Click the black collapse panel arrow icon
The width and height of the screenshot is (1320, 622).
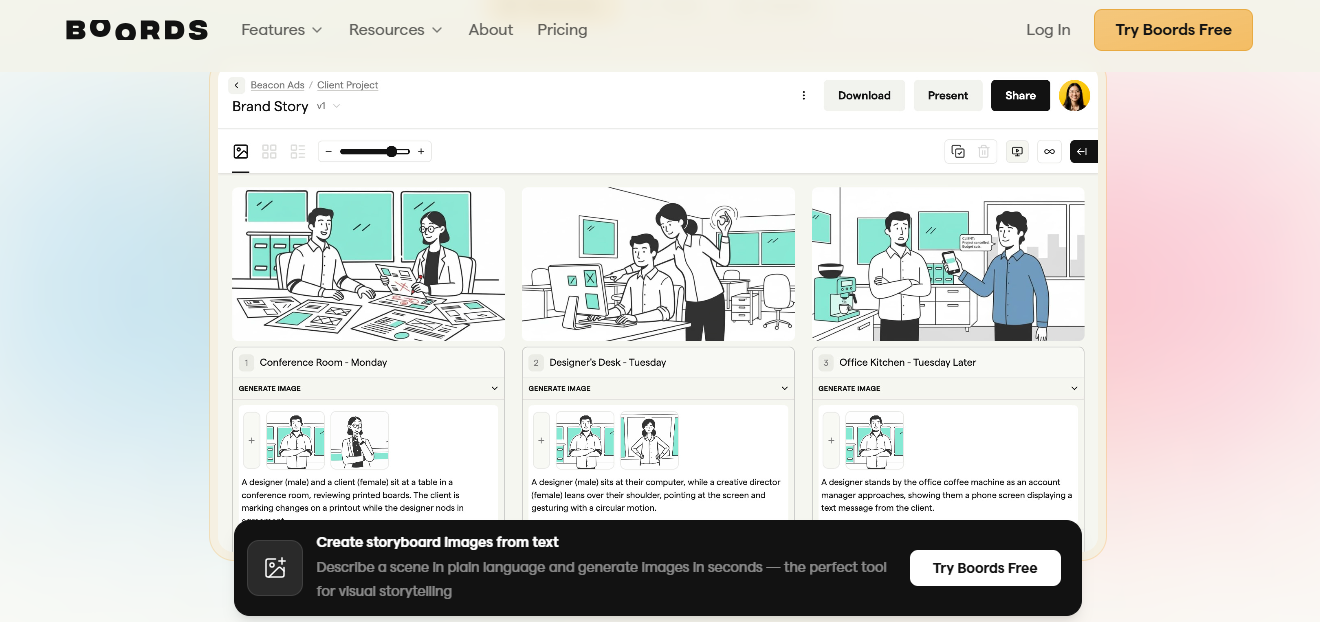(x=1083, y=152)
